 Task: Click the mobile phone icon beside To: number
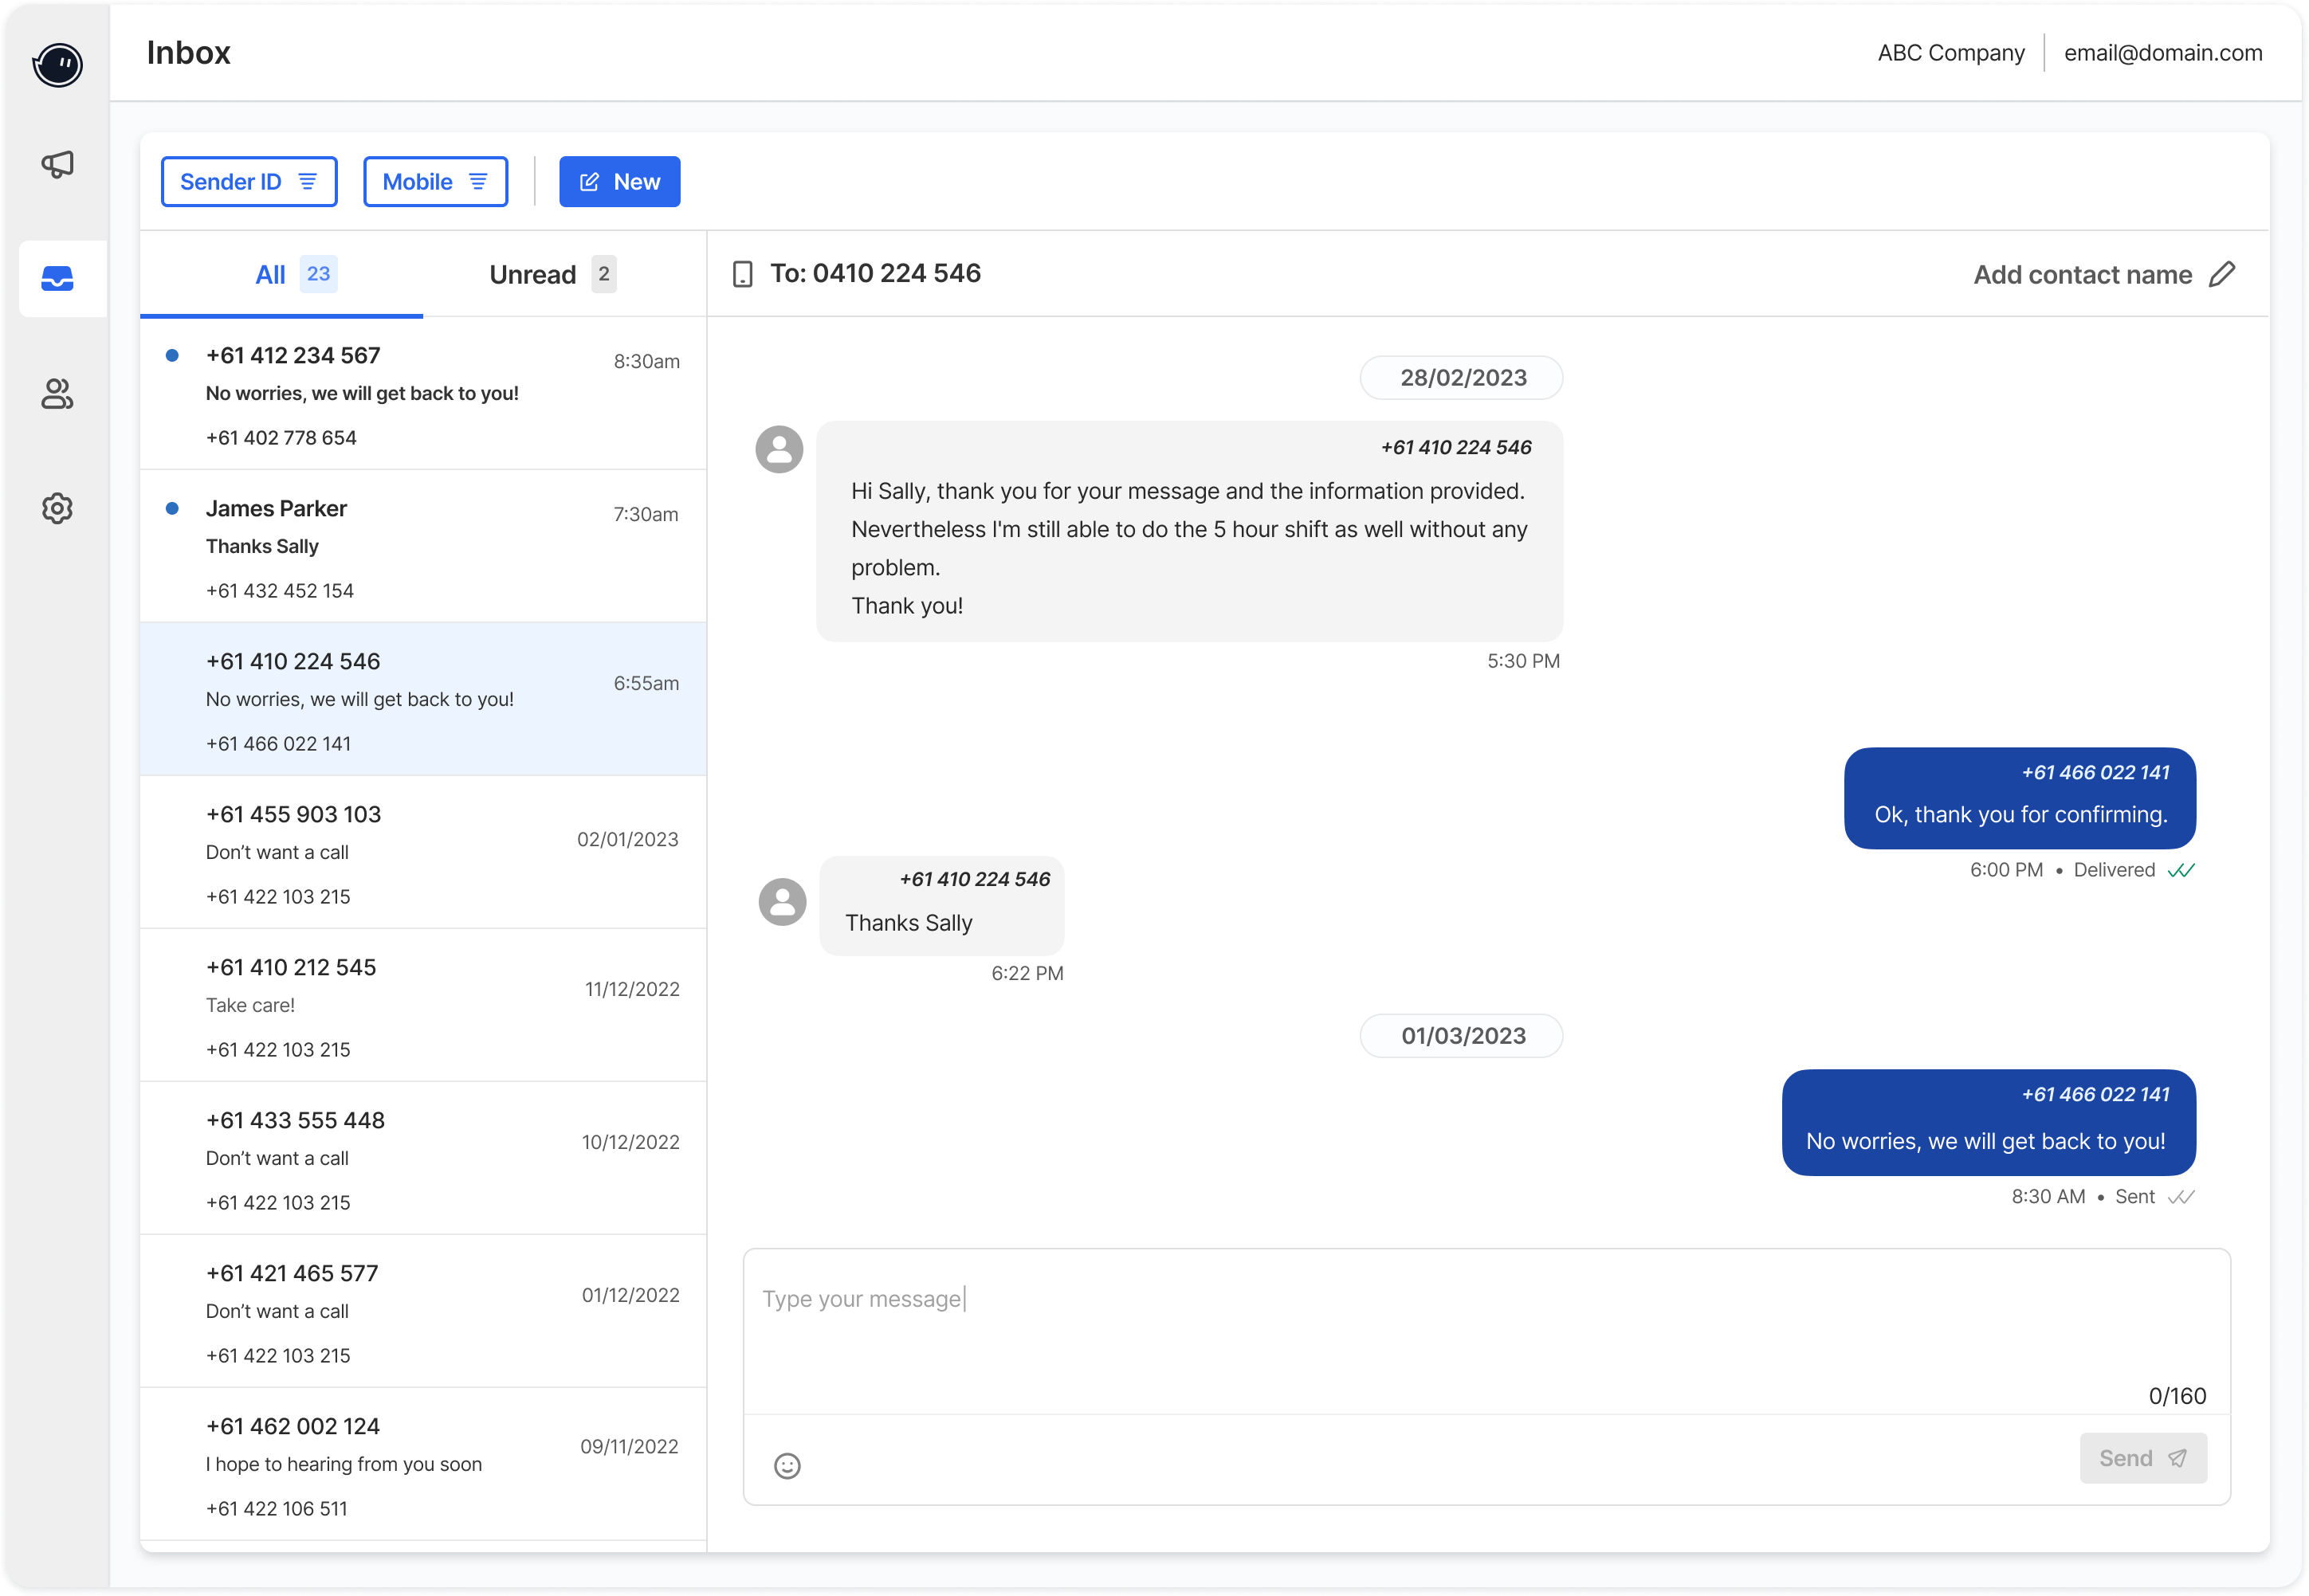tap(742, 274)
